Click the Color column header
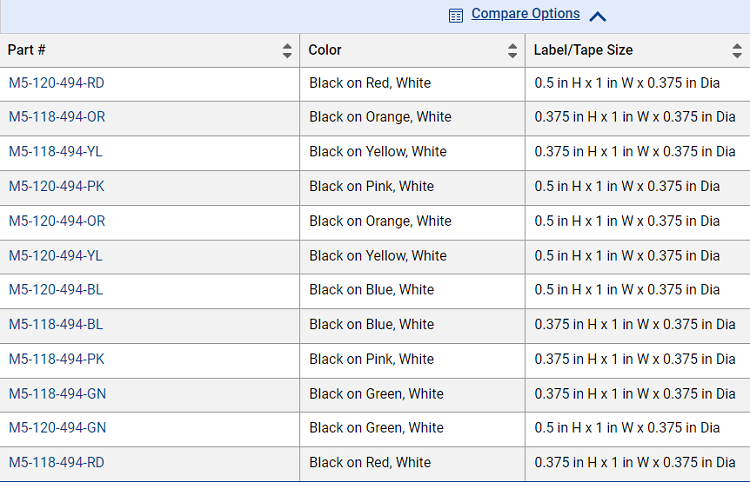 tap(412, 50)
